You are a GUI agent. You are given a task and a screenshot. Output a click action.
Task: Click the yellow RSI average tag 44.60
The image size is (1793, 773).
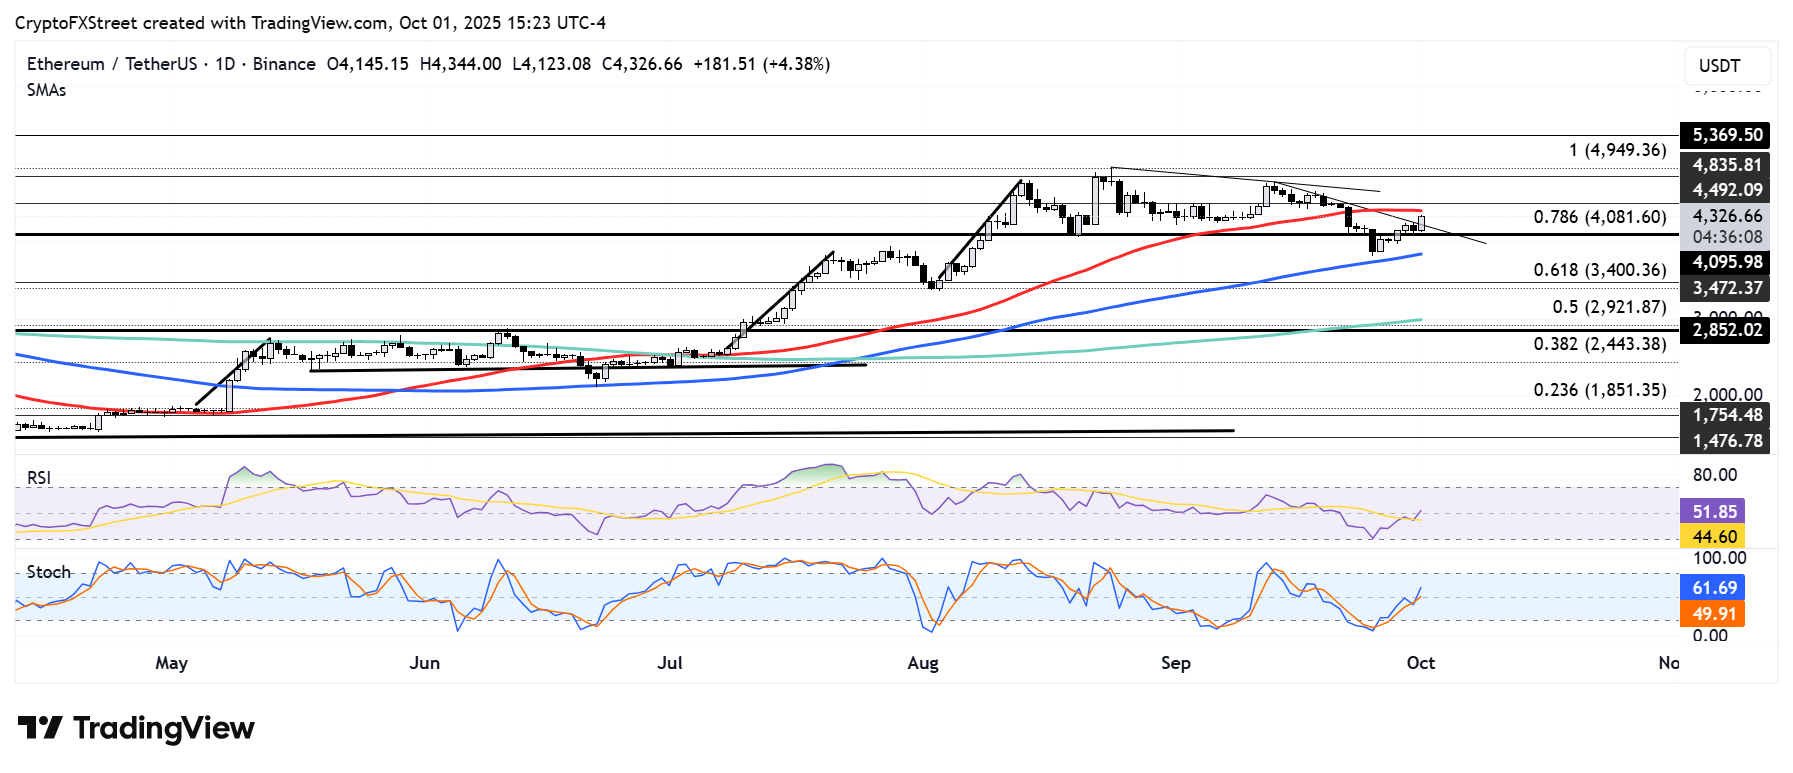pyautogui.click(x=1713, y=537)
